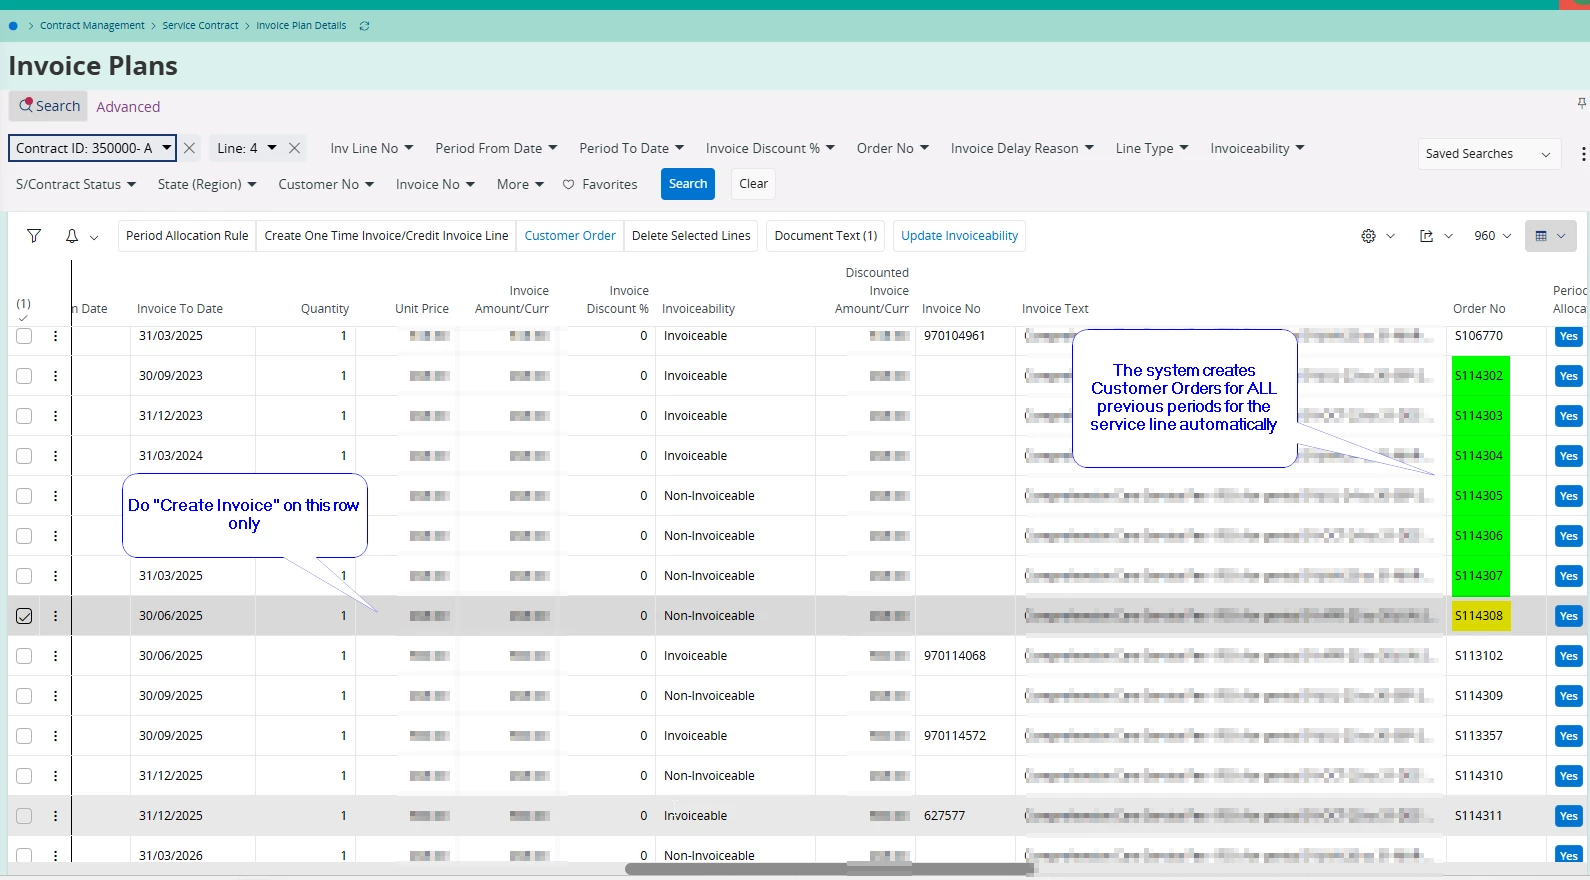Open the Invoiceability filter dropdown
1590x880 pixels.
(1257, 148)
